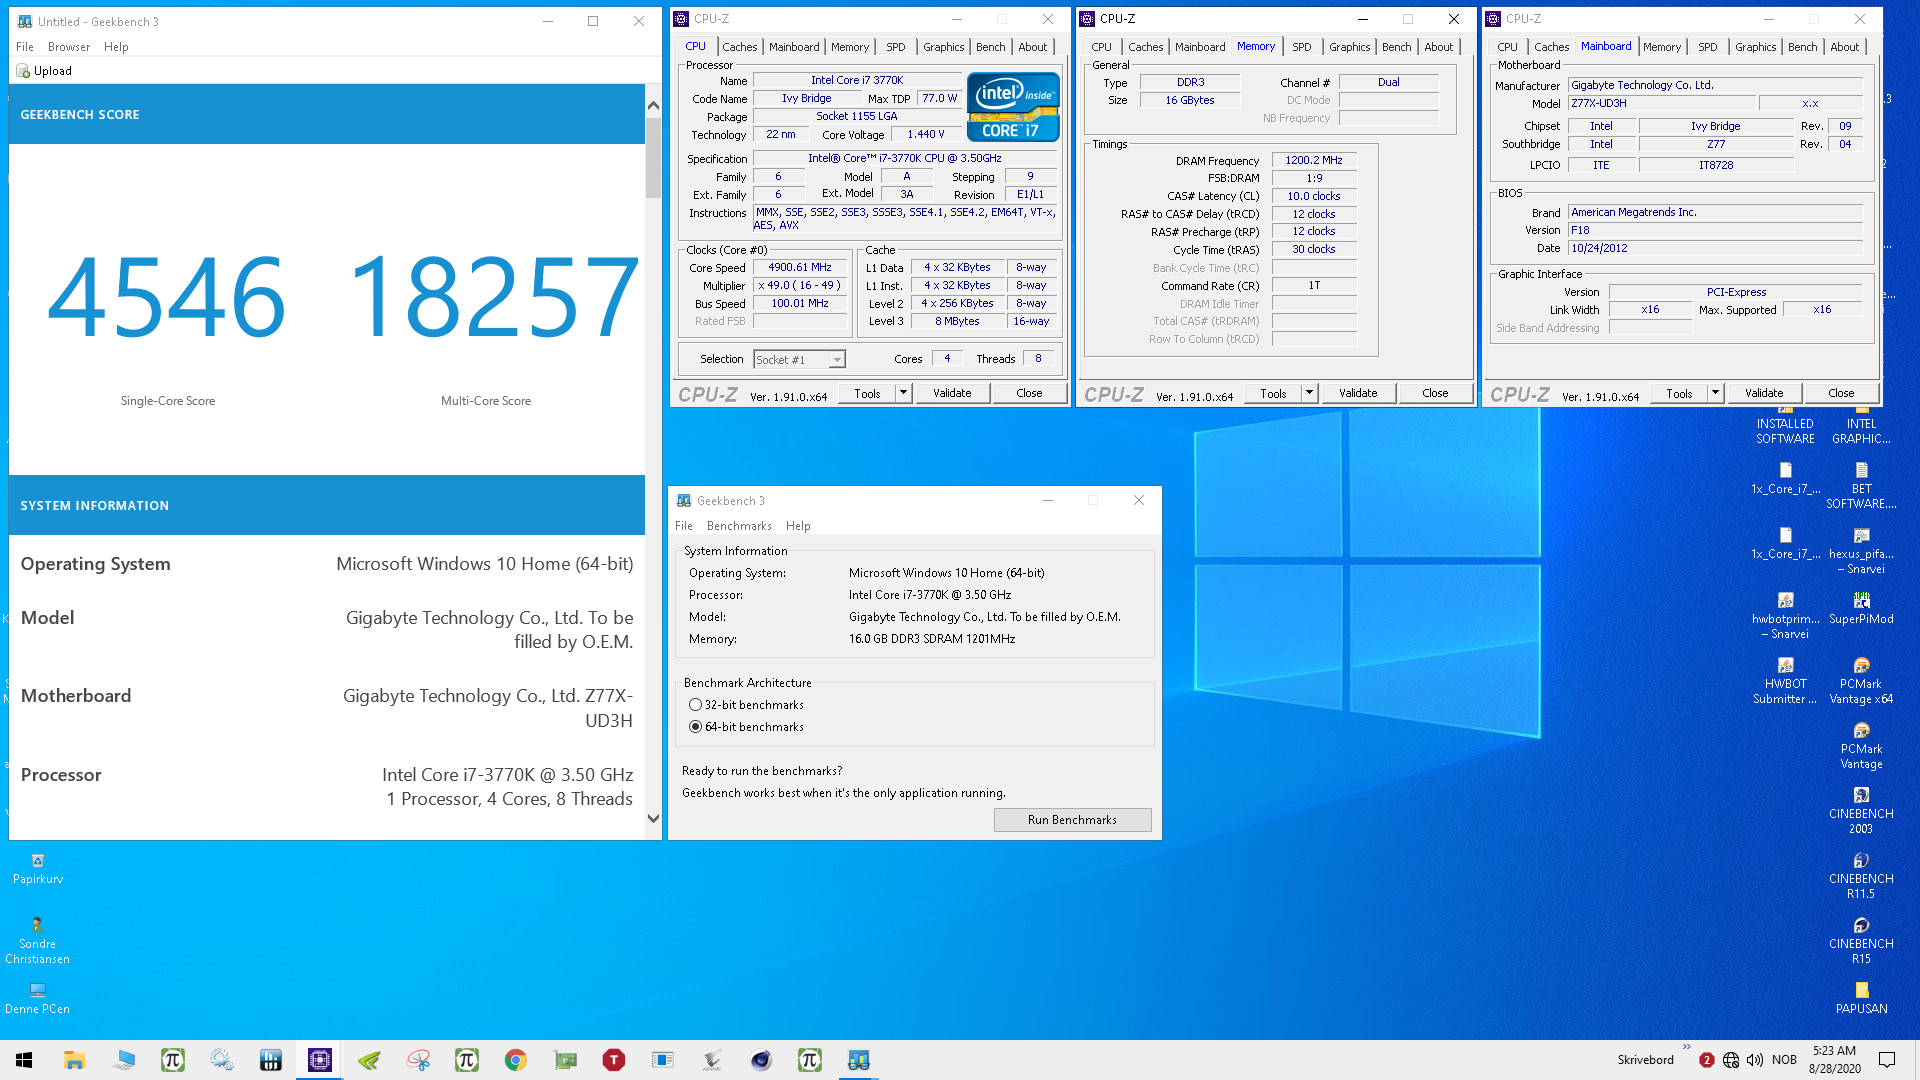The width and height of the screenshot is (1920, 1080).
Task: Open Graphics tab in CPU-Z Mainboard window
Action: pyautogui.click(x=1755, y=47)
